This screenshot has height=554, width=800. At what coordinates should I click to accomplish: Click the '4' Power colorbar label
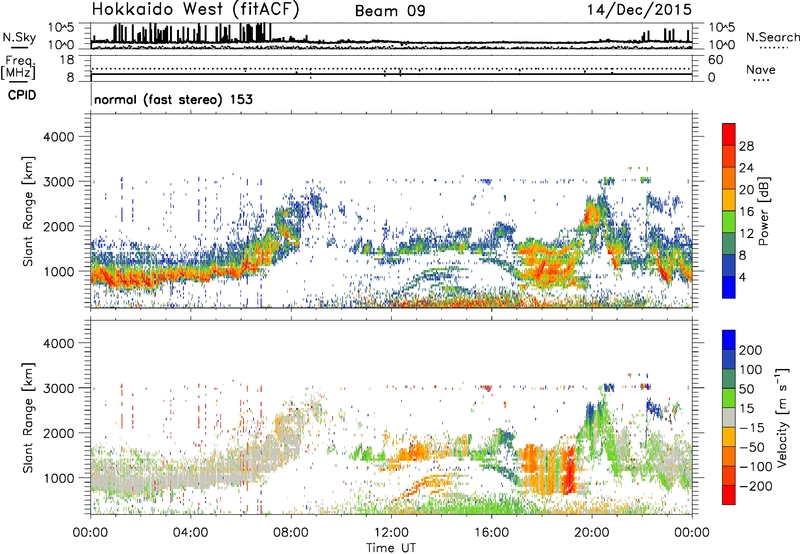click(x=743, y=278)
